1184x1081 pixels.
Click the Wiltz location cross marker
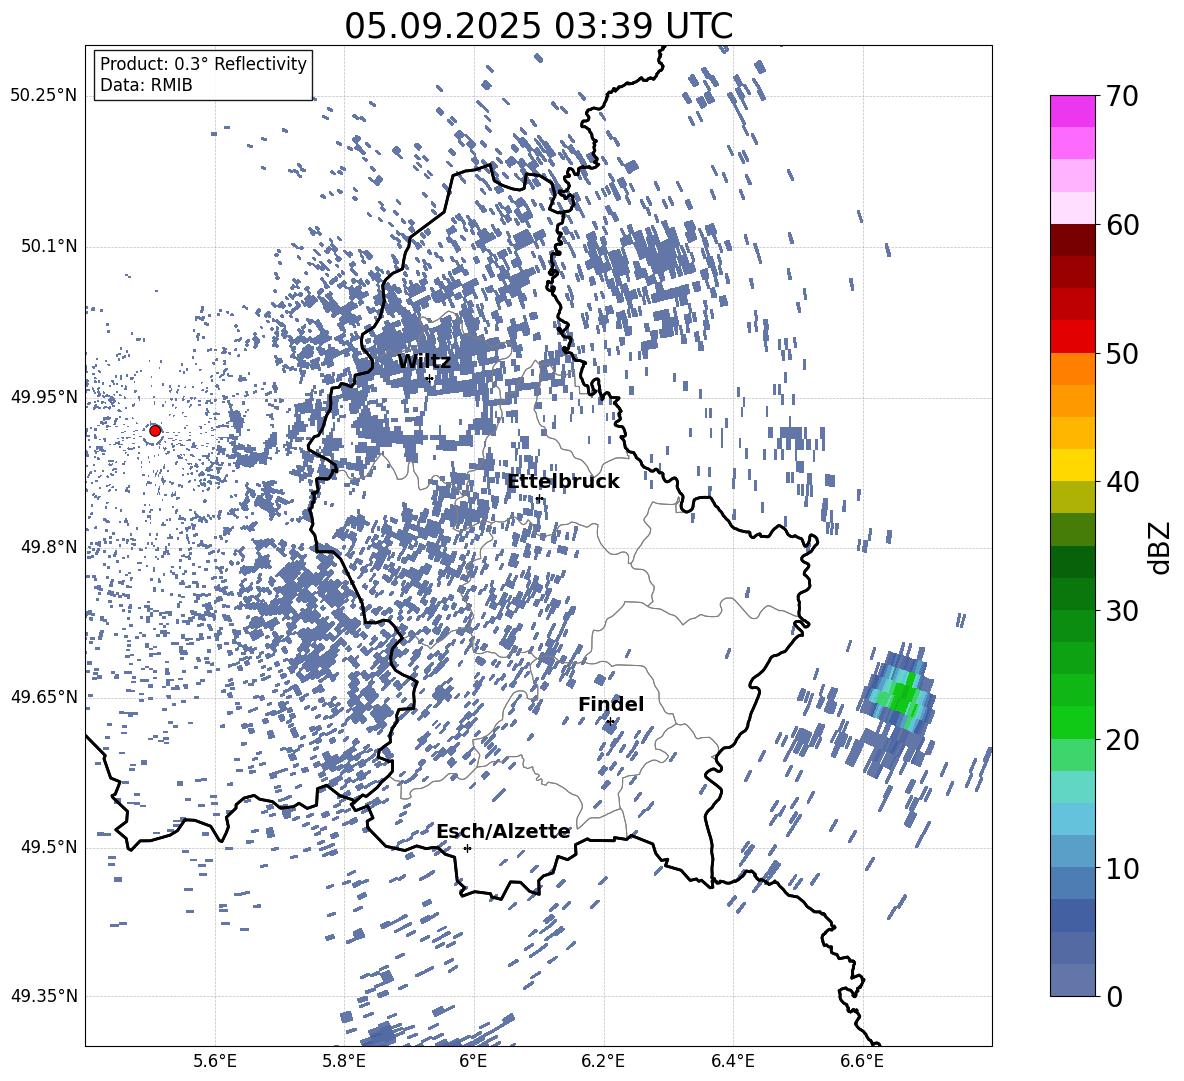click(430, 378)
